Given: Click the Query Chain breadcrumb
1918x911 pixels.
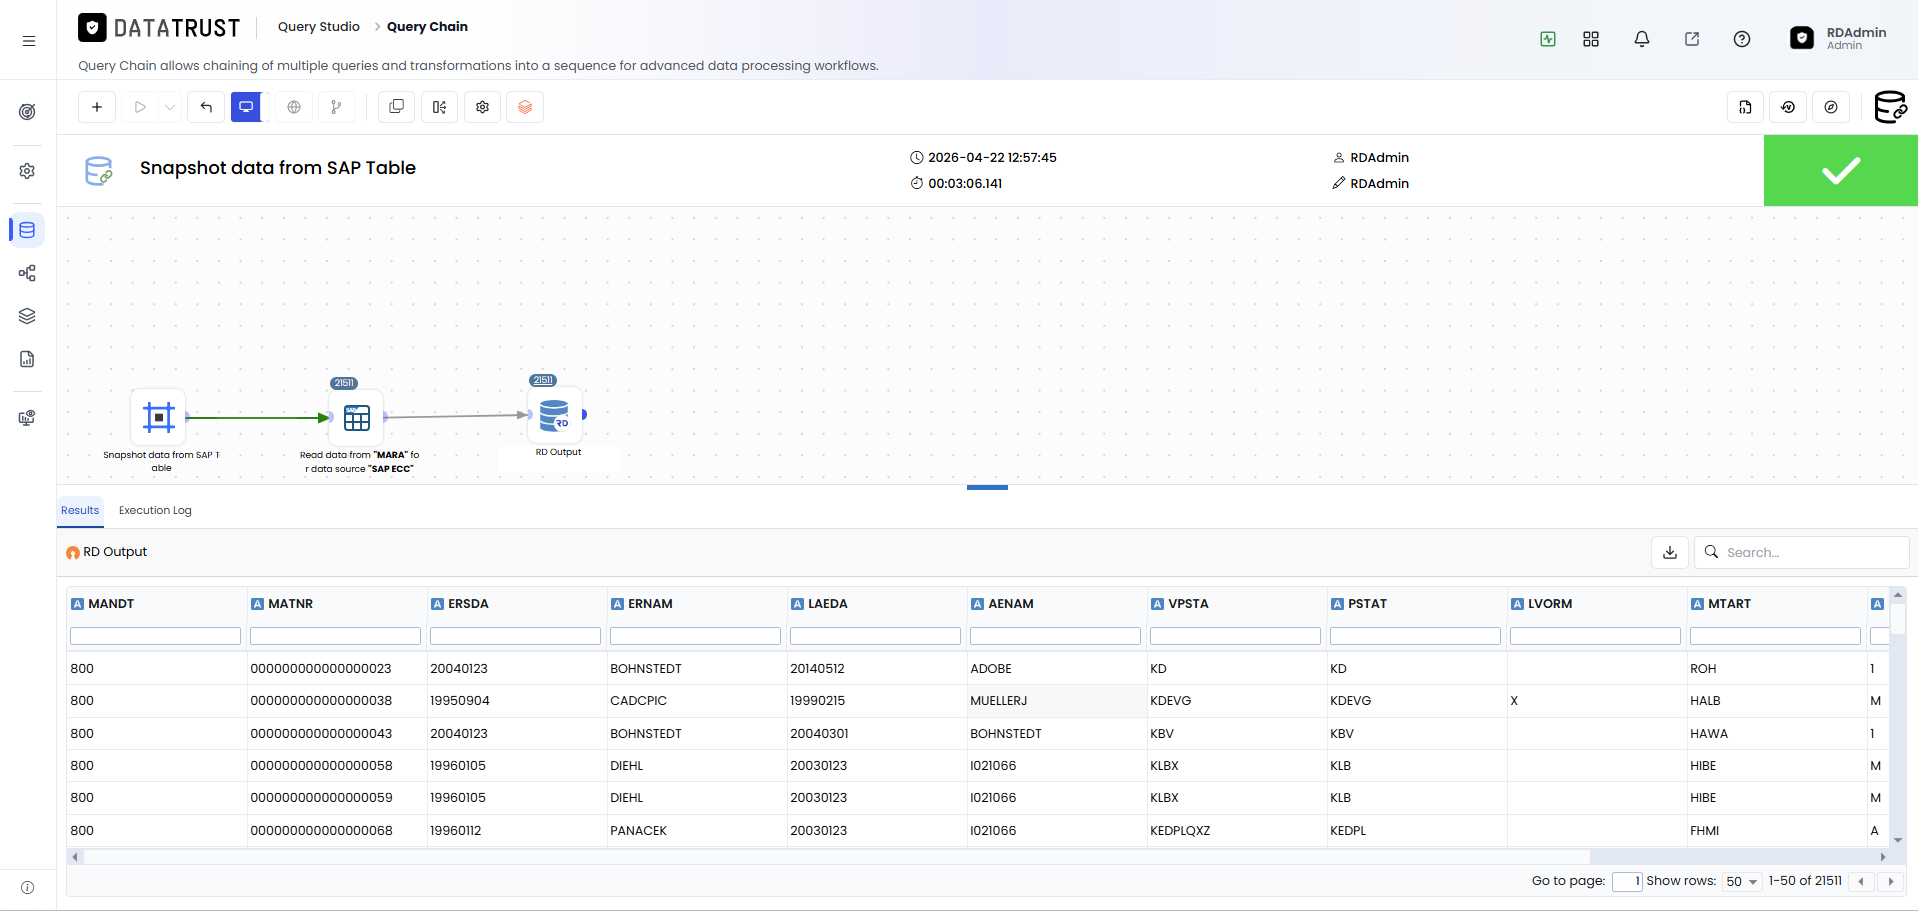Looking at the screenshot, I should (x=427, y=27).
